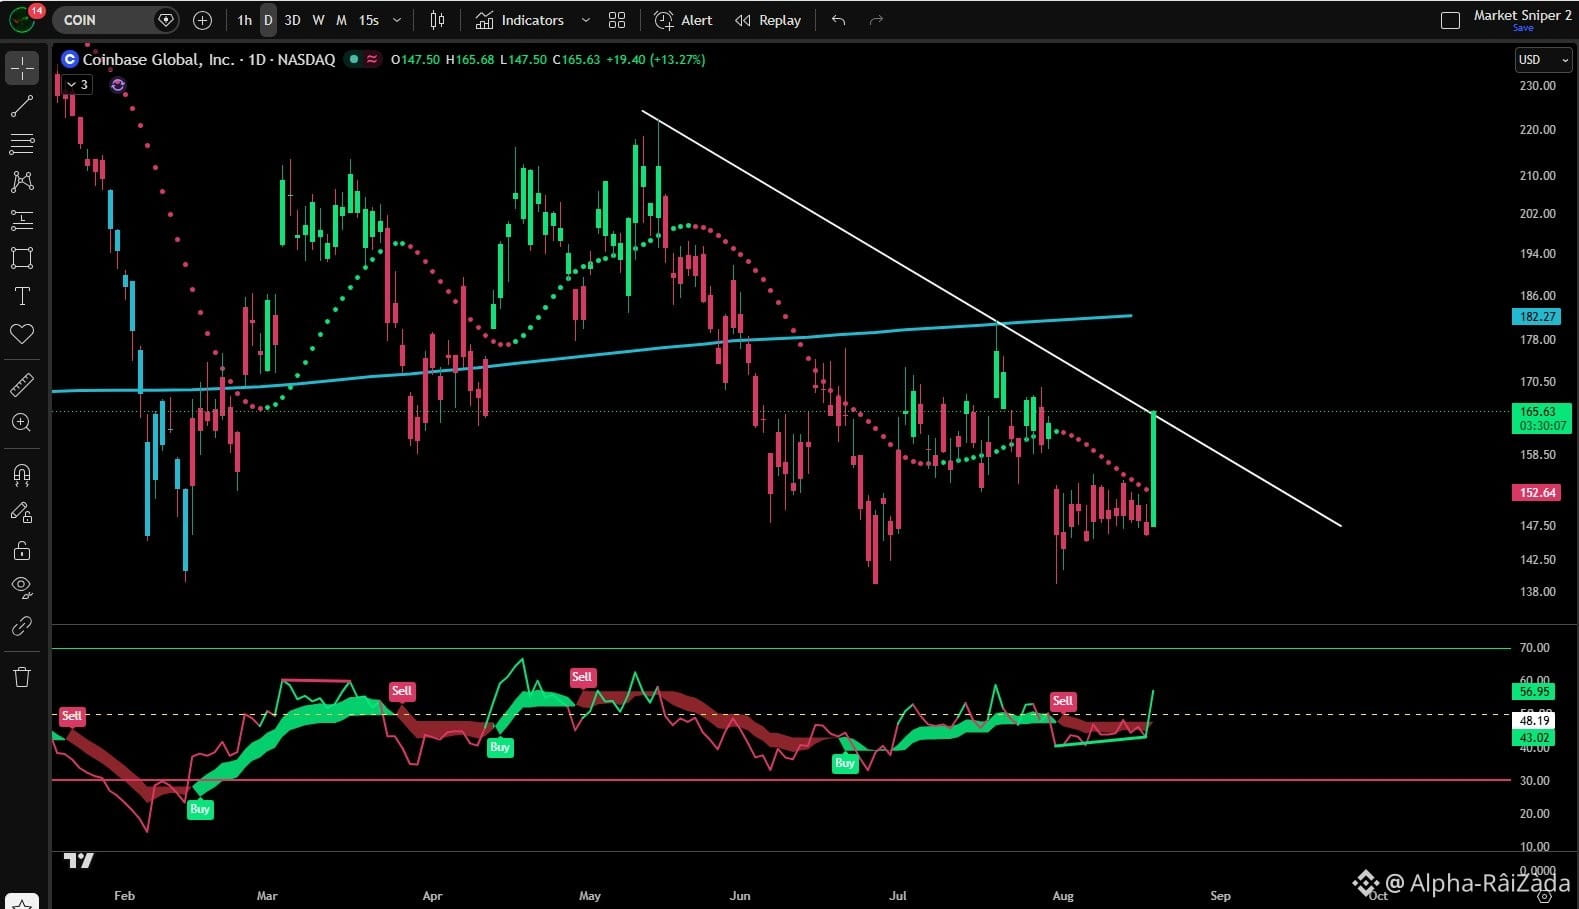Create an Alert
The height and width of the screenshot is (909, 1579).
[683, 20]
